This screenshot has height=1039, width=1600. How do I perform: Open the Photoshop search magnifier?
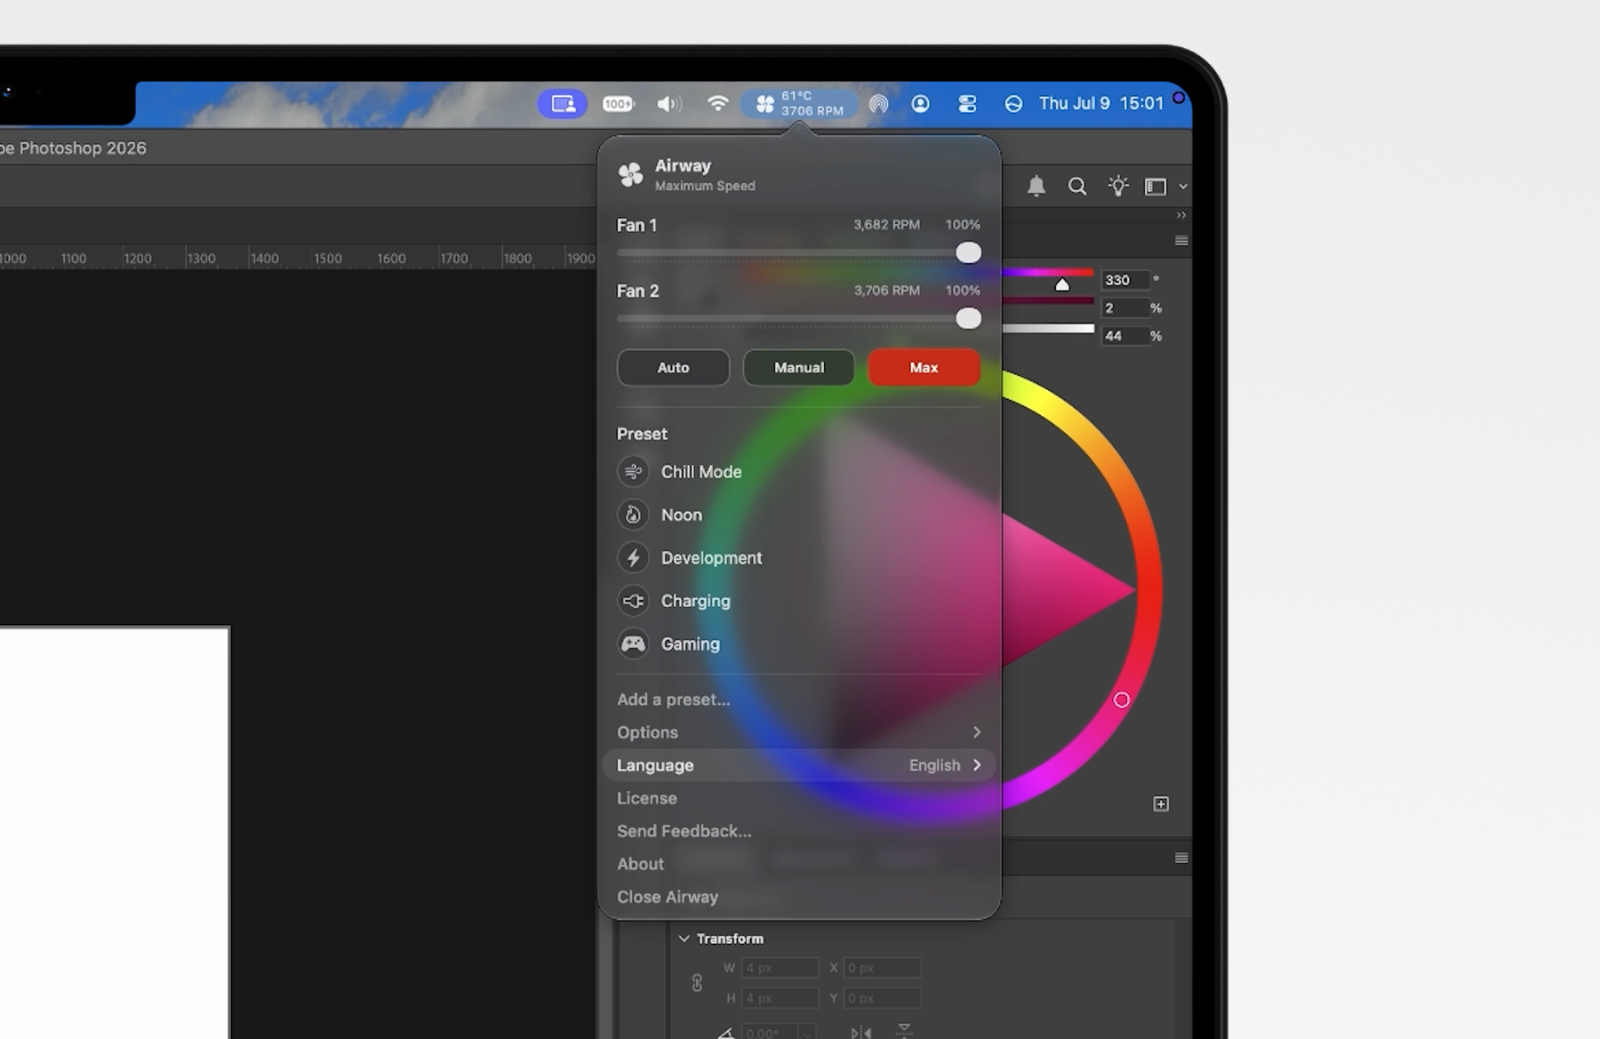[x=1077, y=186]
